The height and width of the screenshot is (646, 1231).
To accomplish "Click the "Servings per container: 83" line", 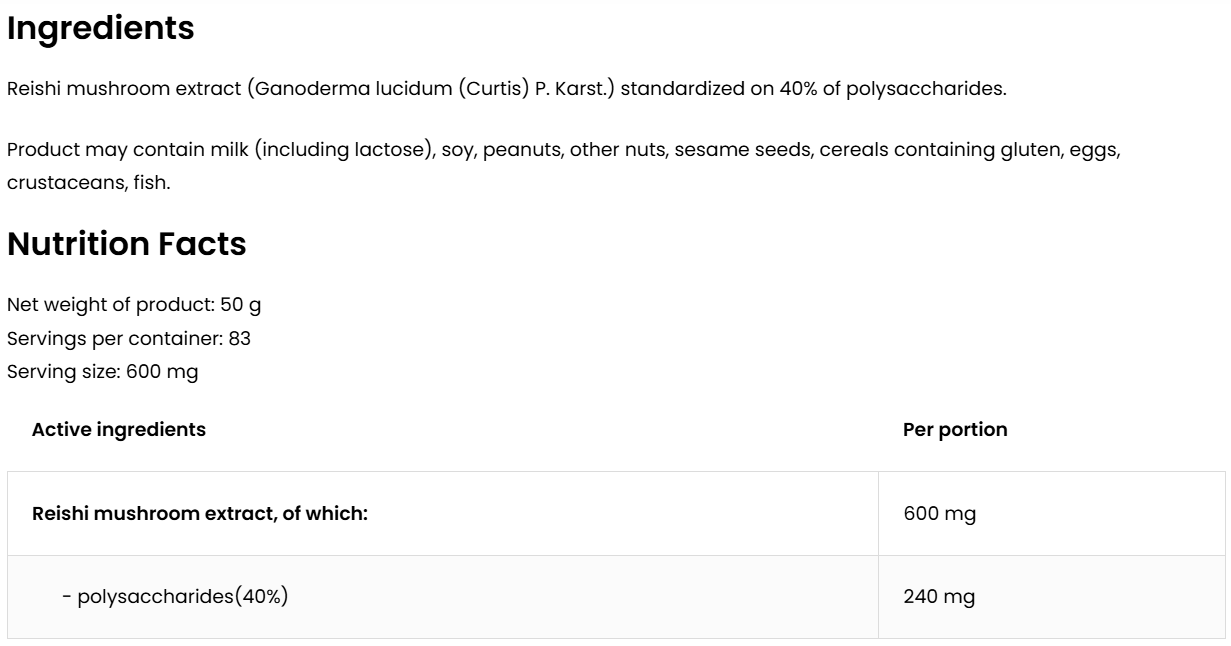I will 128,338.
